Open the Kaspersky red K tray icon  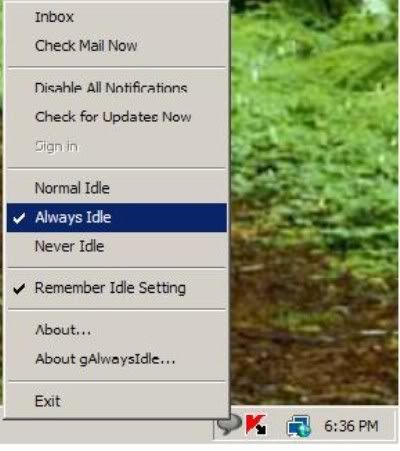click(x=256, y=424)
